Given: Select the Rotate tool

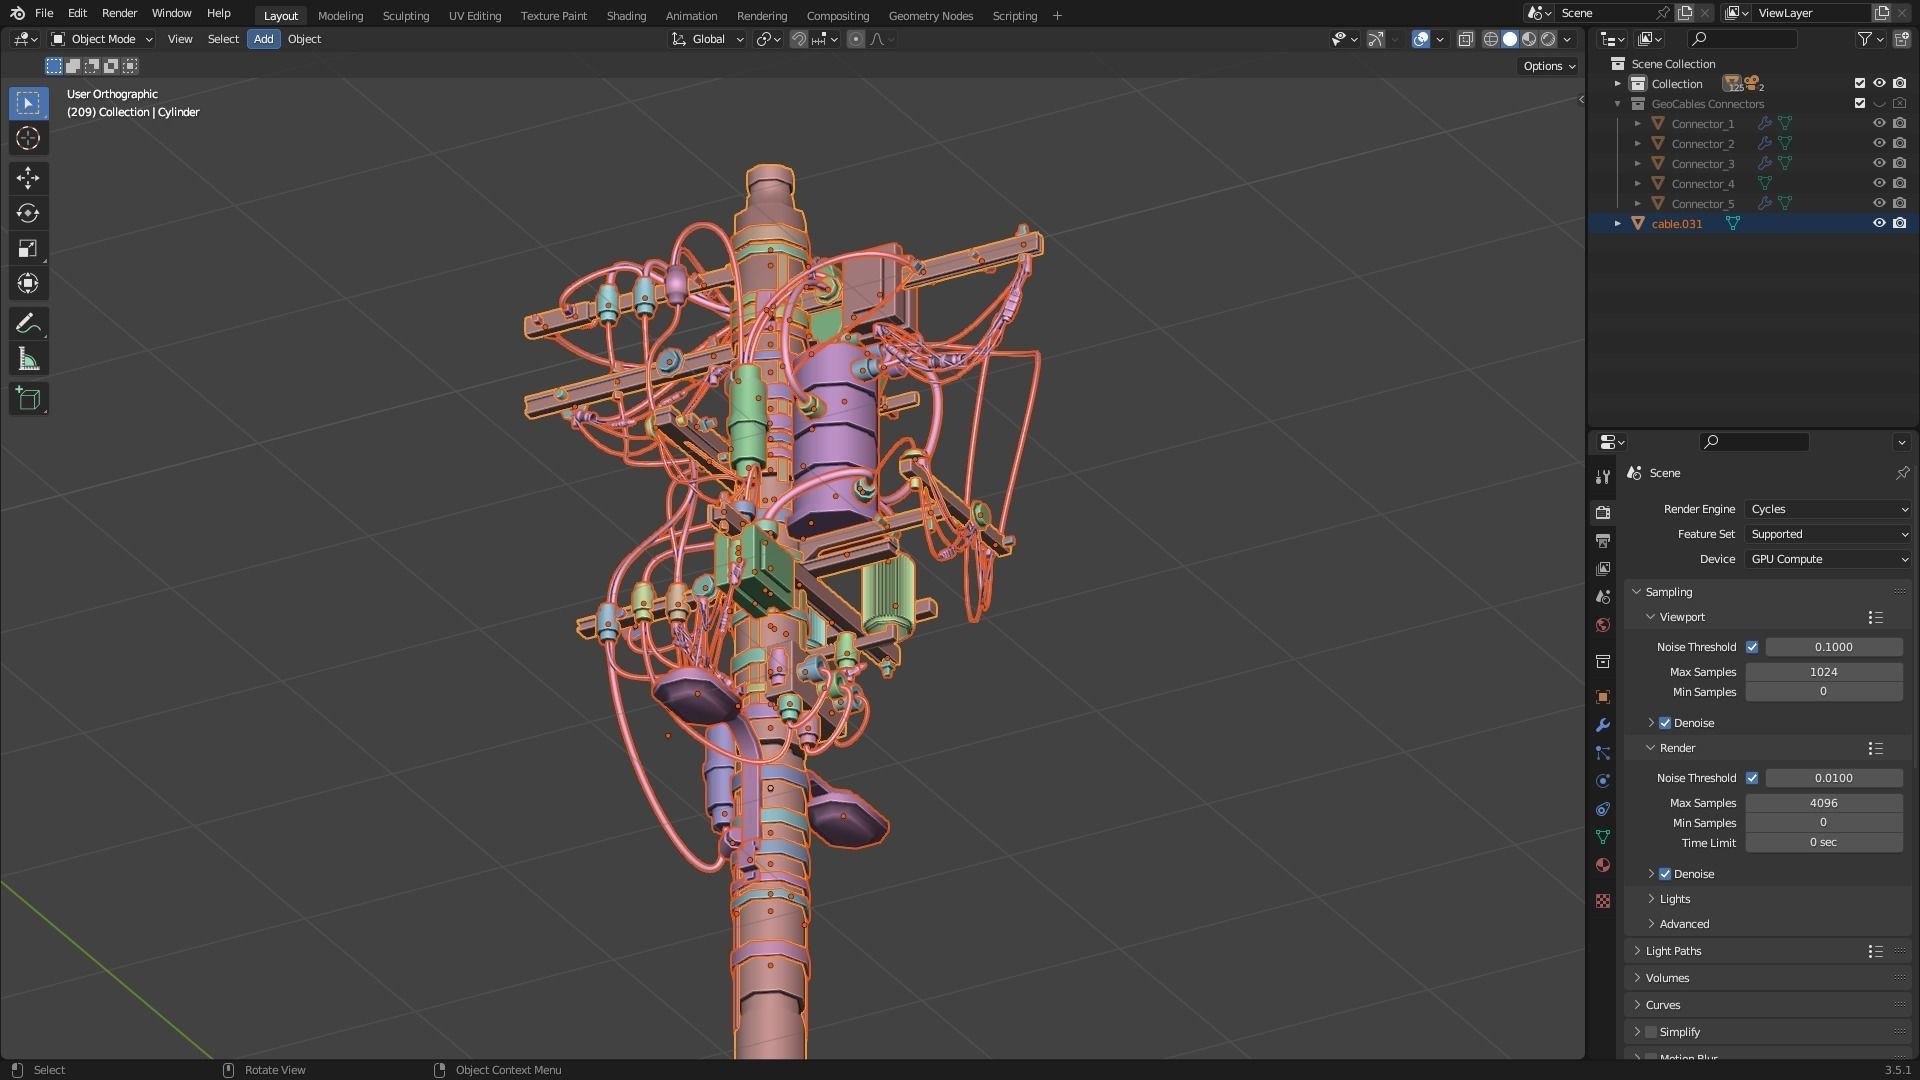Looking at the screenshot, I should pos(28,213).
